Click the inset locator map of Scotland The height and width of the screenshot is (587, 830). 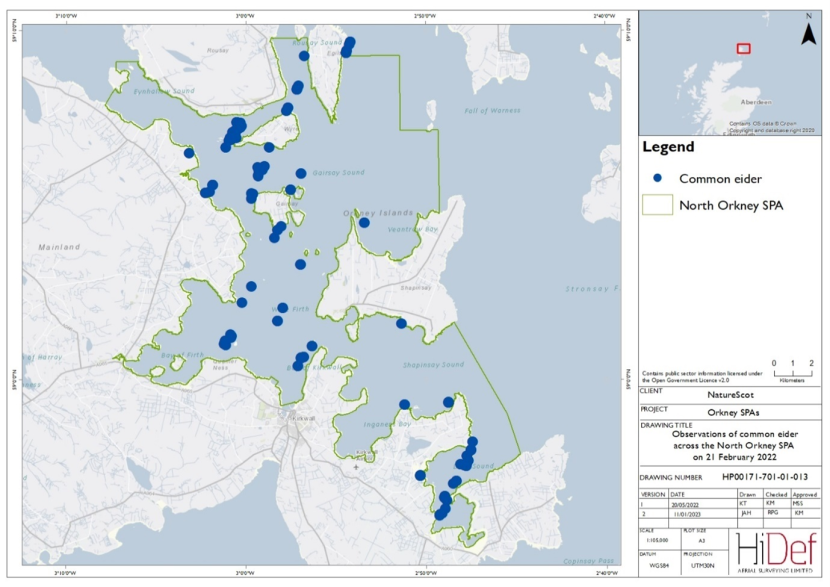click(730, 73)
